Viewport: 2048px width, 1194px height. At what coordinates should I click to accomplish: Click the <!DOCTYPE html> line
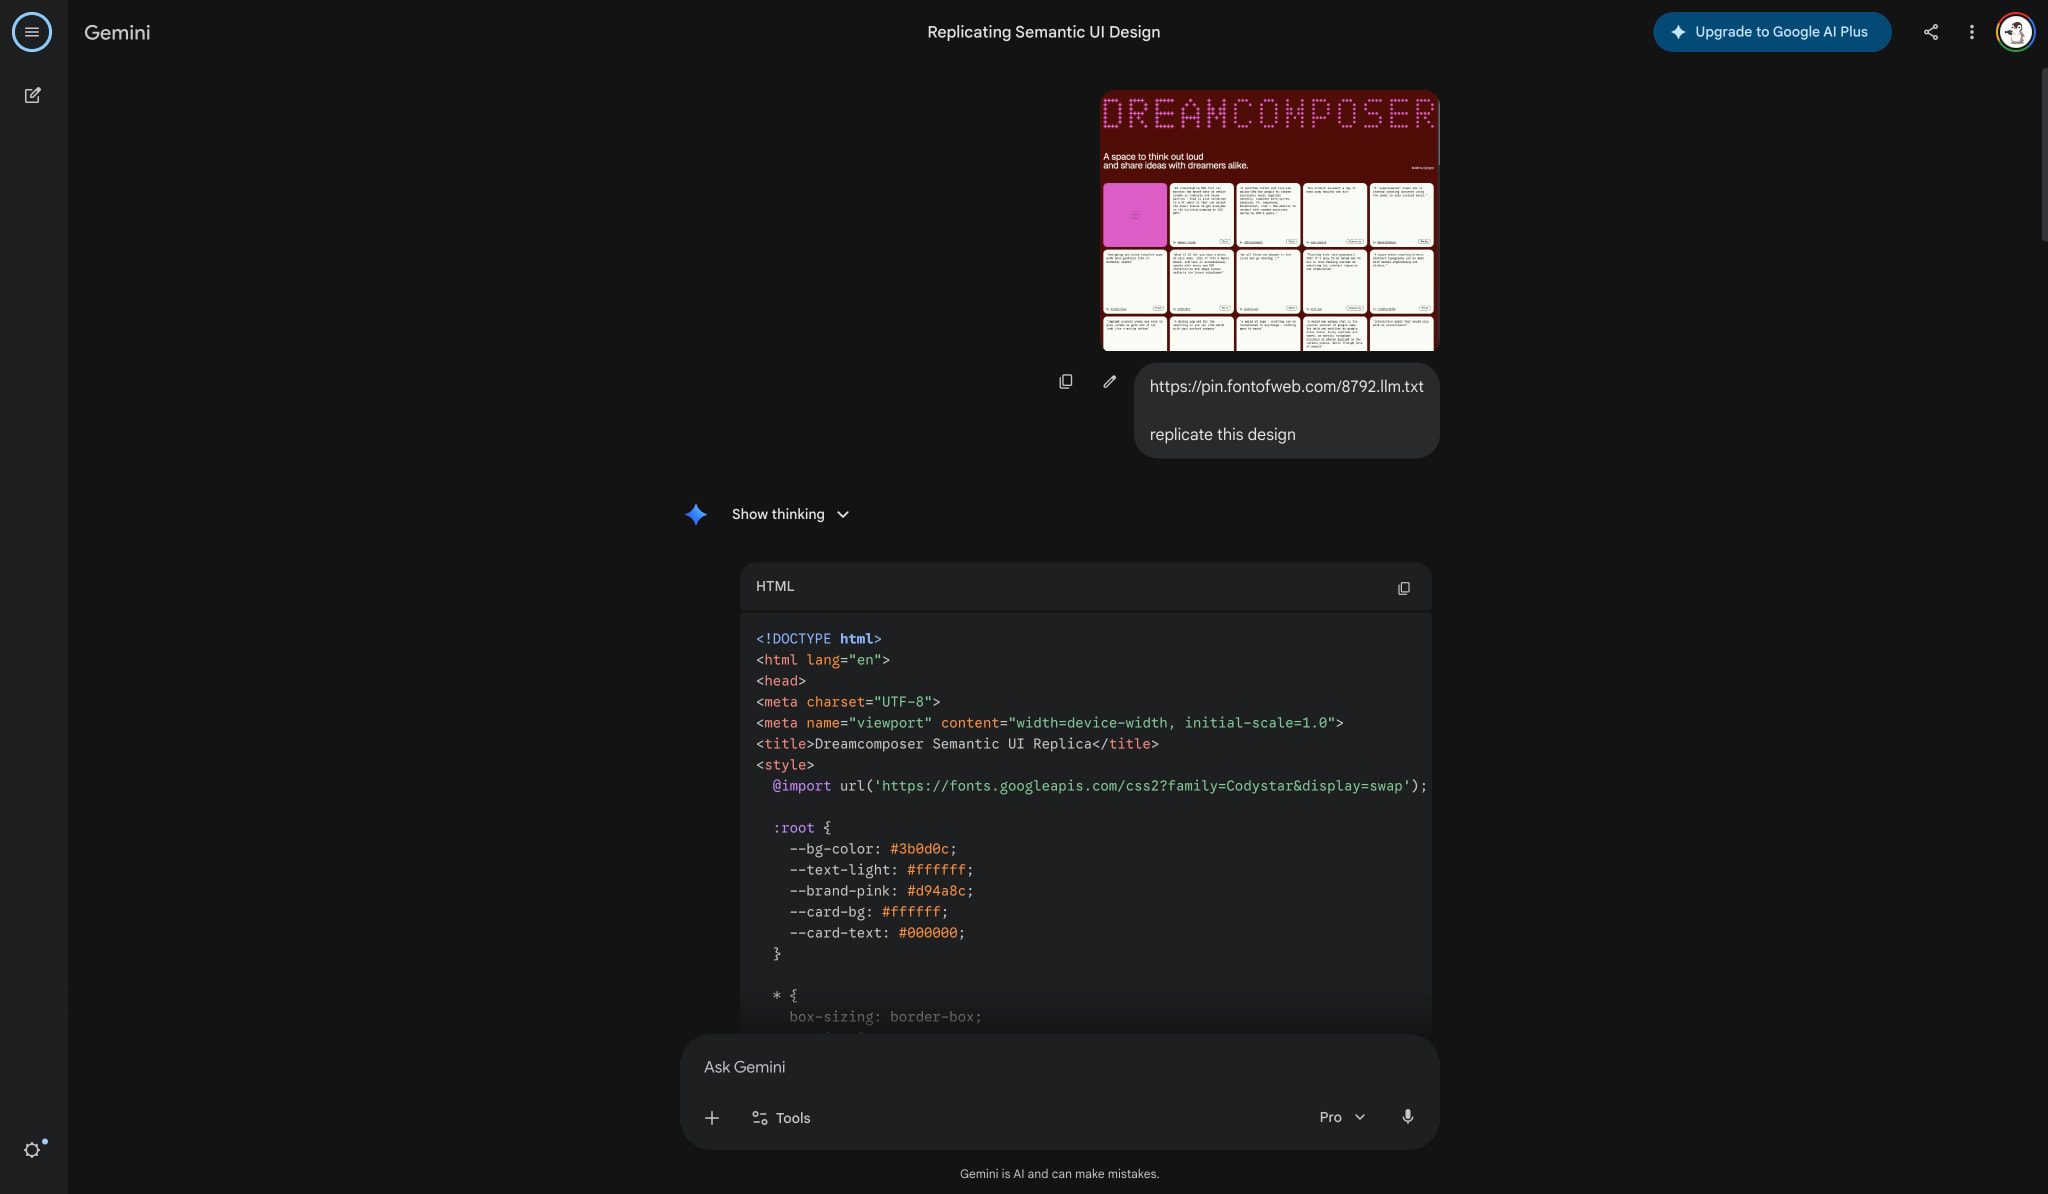tap(818, 639)
